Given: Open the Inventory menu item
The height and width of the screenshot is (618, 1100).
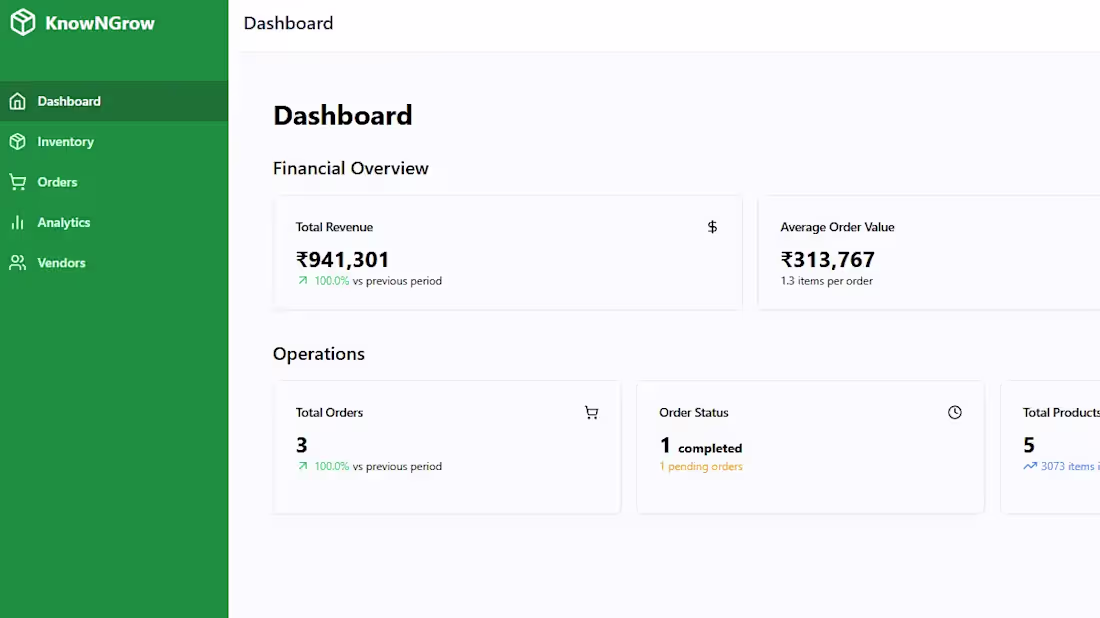Looking at the screenshot, I should point(65,142).
